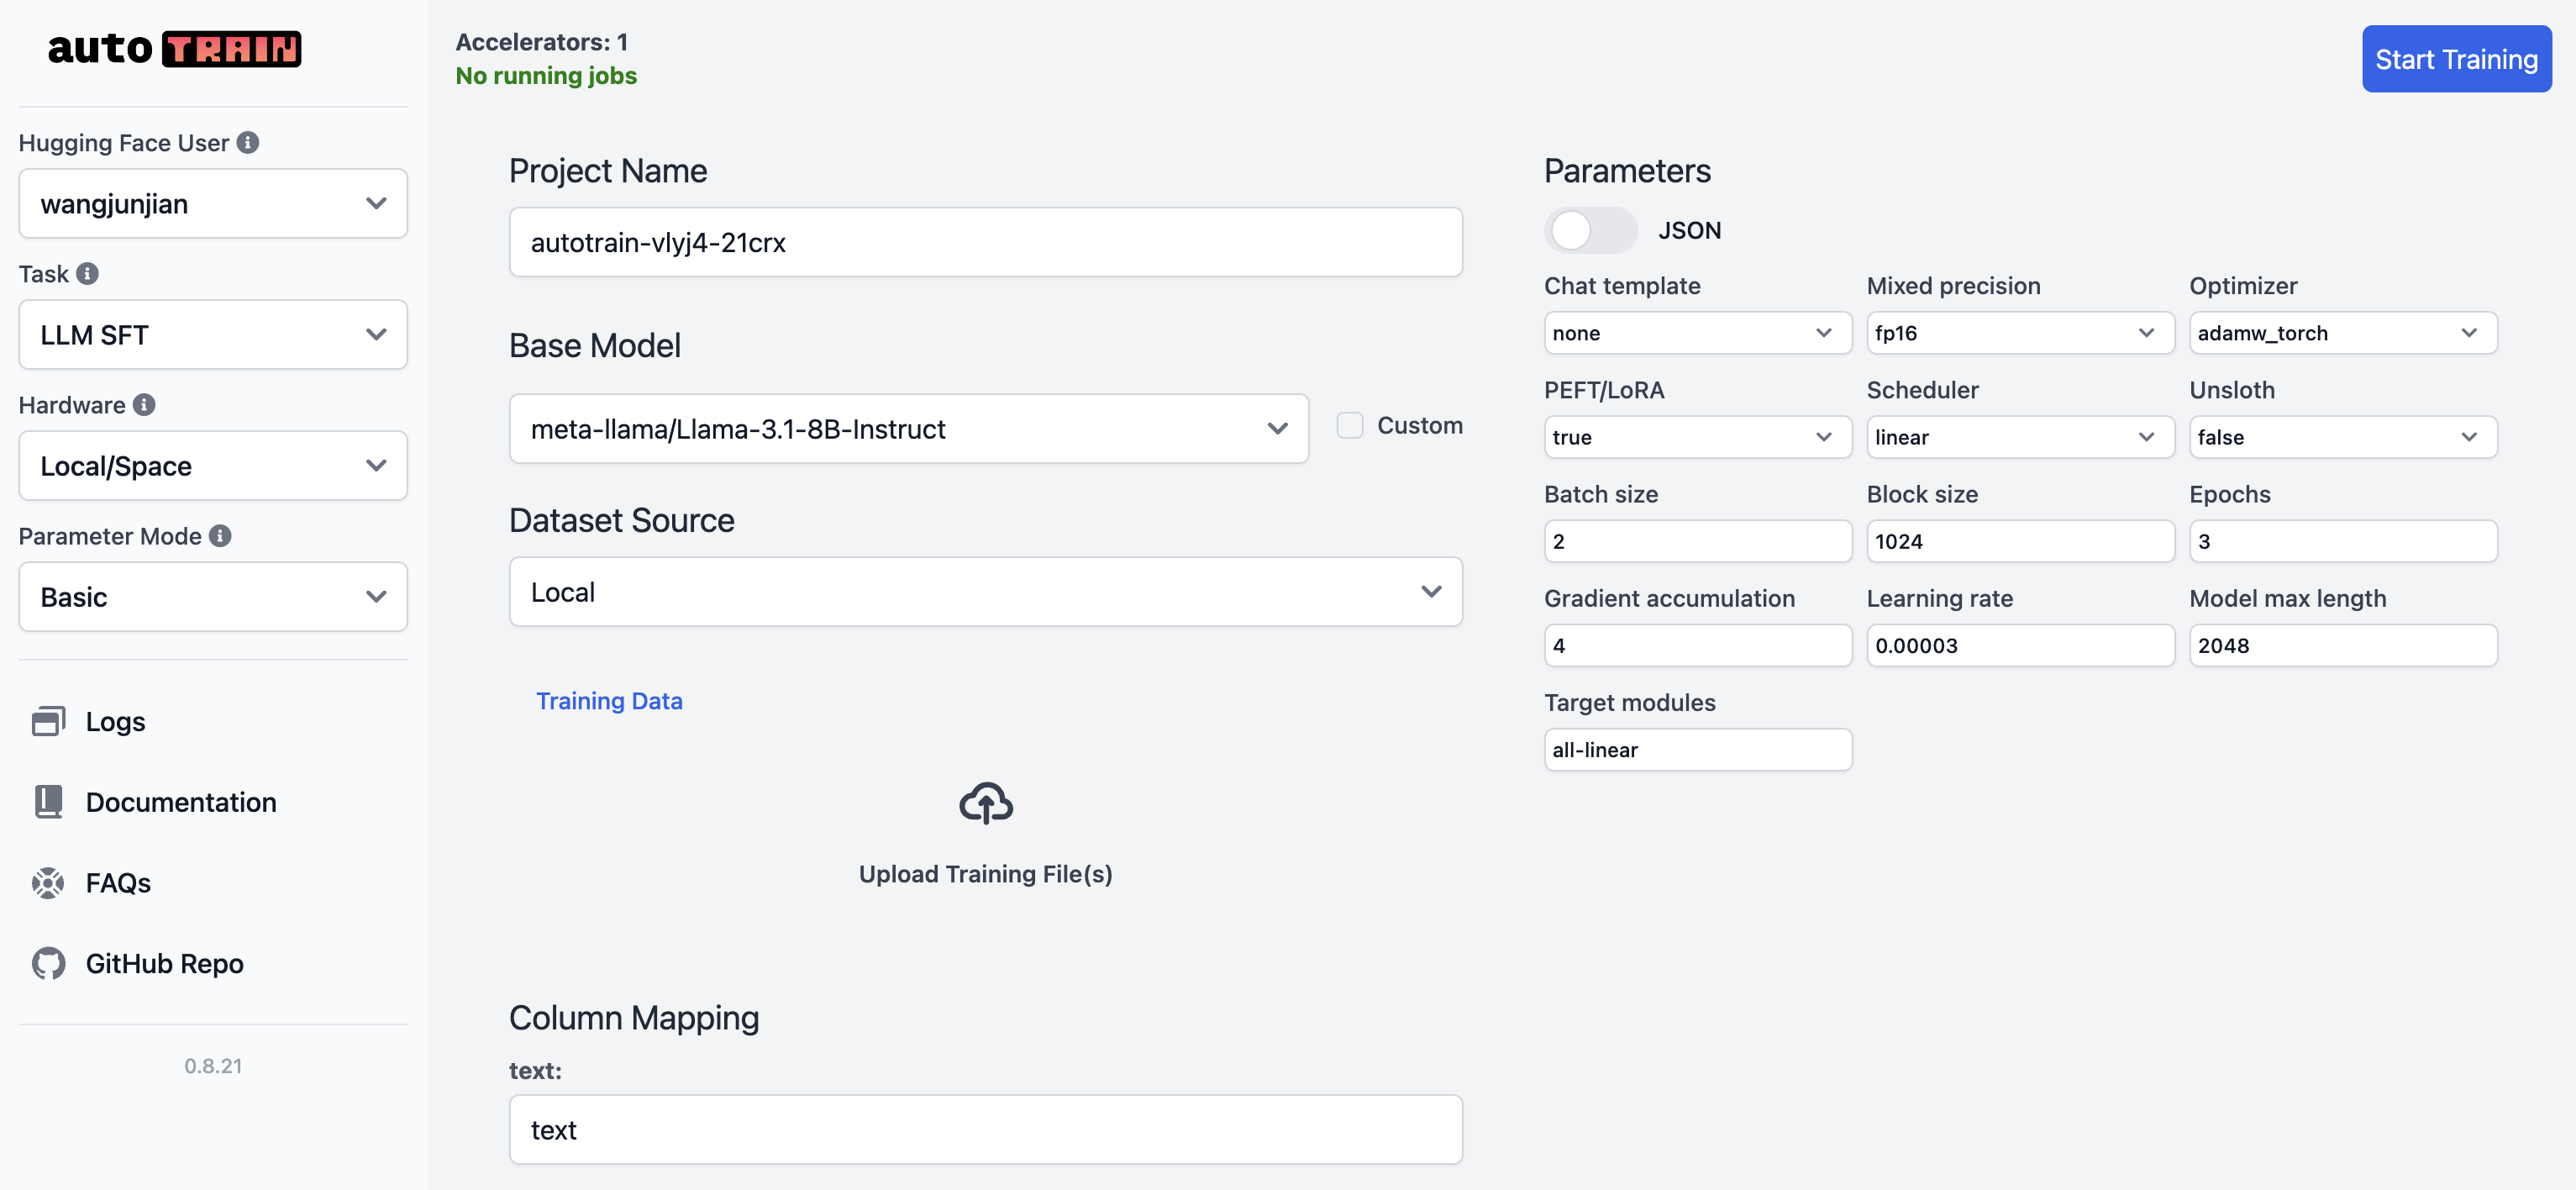This screenshot has width=2576, height=1190.
Task: Click the Task info icon
Action: pos(88,274)
